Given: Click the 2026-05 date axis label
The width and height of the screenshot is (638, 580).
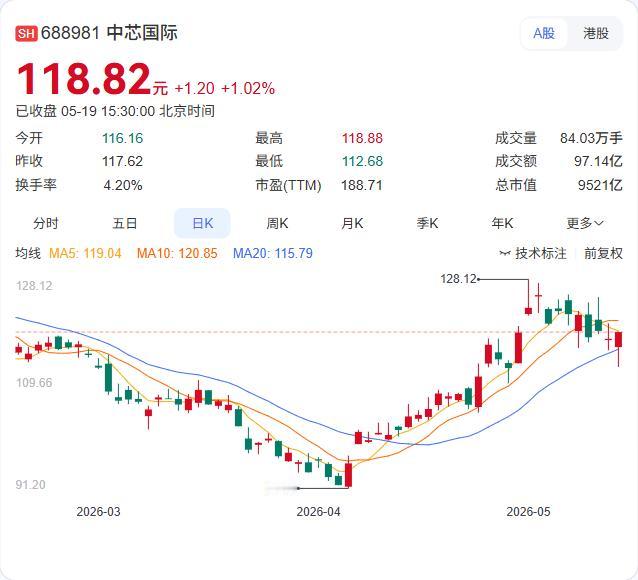Looking at the screenshot, I should pos(528,512).
